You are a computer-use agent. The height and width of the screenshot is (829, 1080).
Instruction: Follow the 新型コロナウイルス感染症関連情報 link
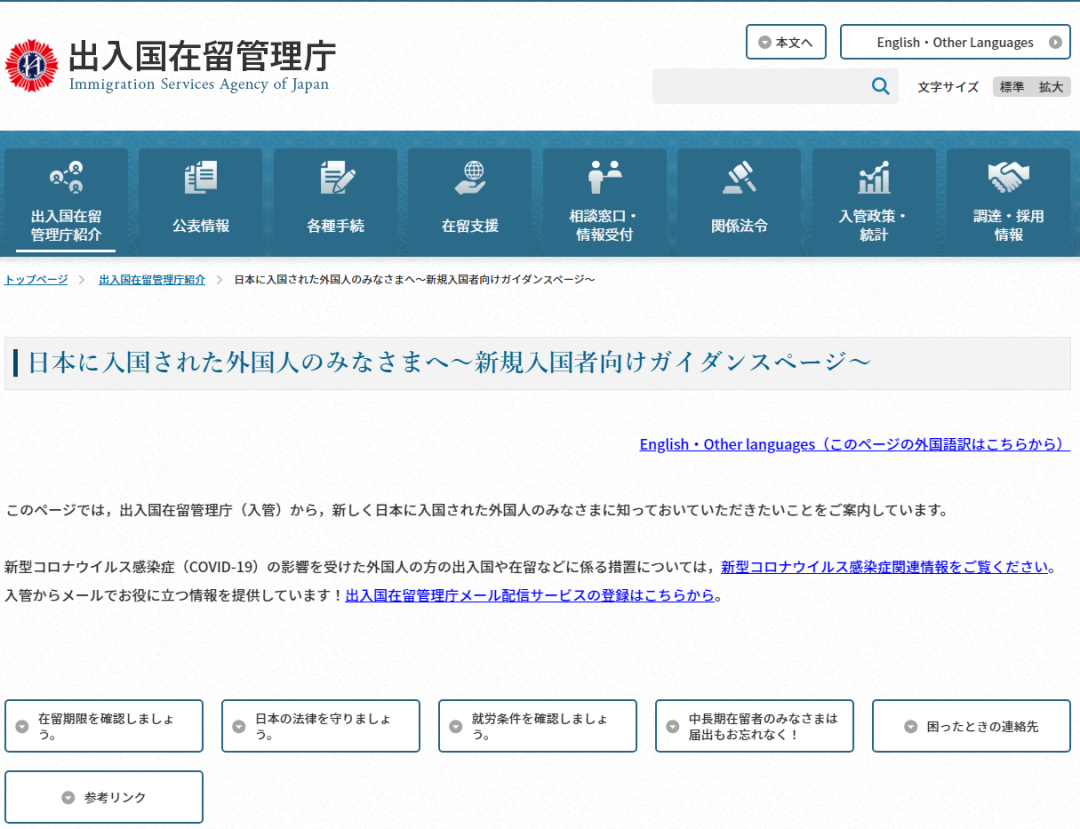(x=884, y=567)
